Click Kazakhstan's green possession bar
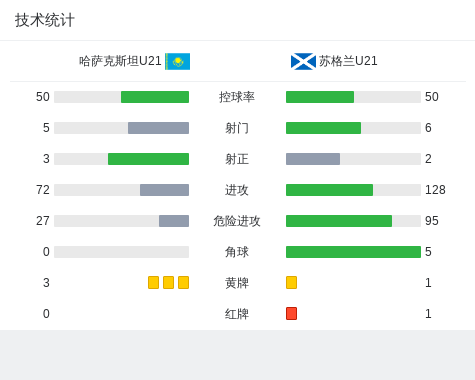Screen dimensions: 475x380 coord(155,97)
